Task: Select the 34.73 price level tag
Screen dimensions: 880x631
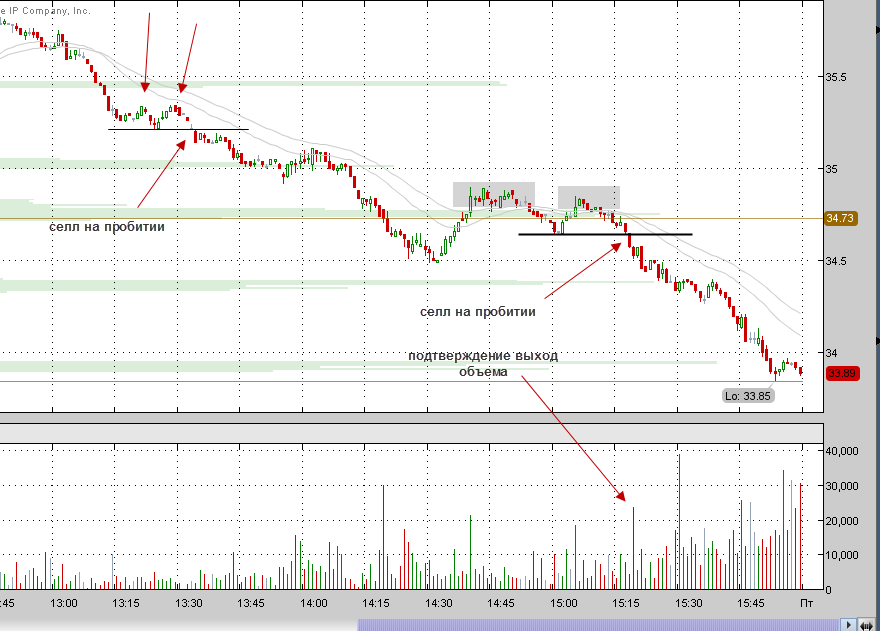Action: point(840,218)
